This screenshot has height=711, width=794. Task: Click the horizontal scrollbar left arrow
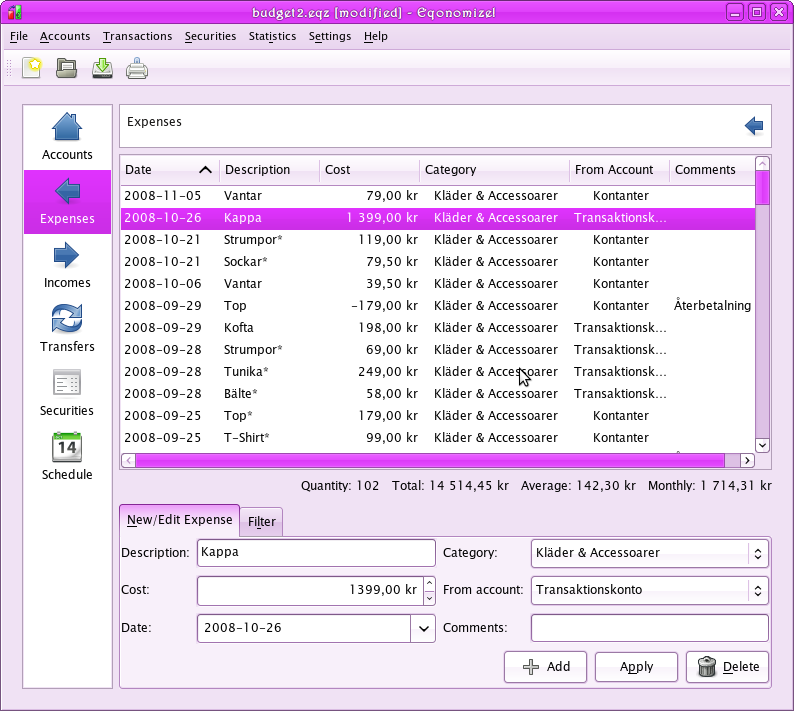(x=129, y=460)
